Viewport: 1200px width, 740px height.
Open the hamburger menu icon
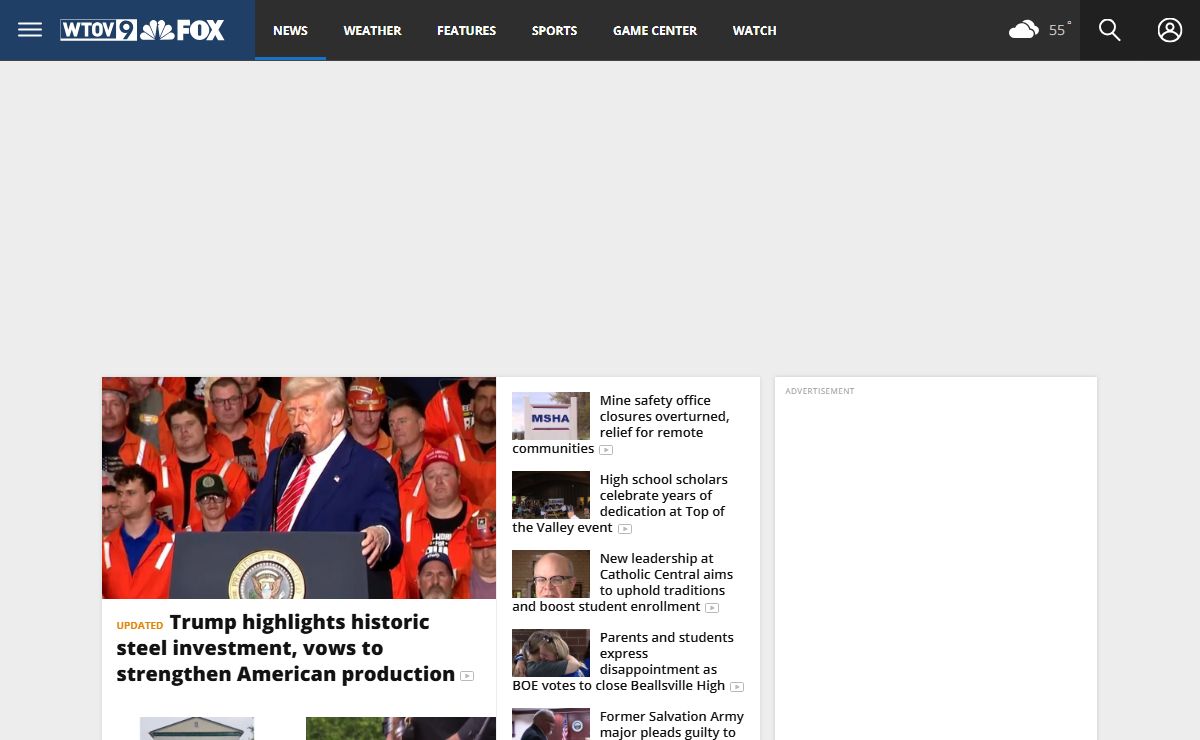pos(30,30)
